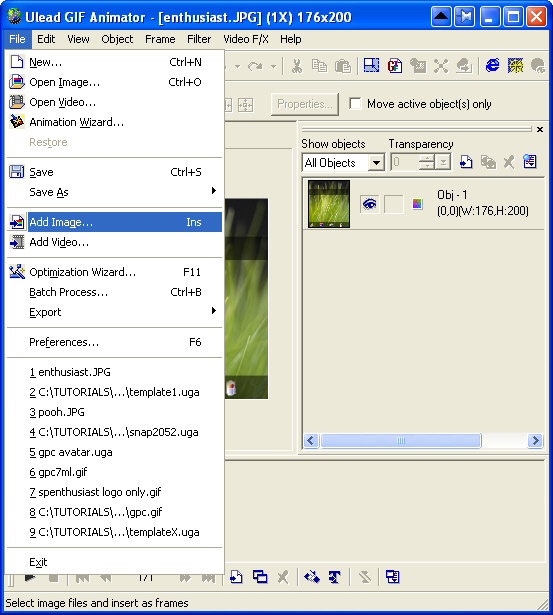The height and width of the screenshot is (615, 553).
Task: Click the Cut scissors toolbar icon
Action: click(x=297, y=66)
